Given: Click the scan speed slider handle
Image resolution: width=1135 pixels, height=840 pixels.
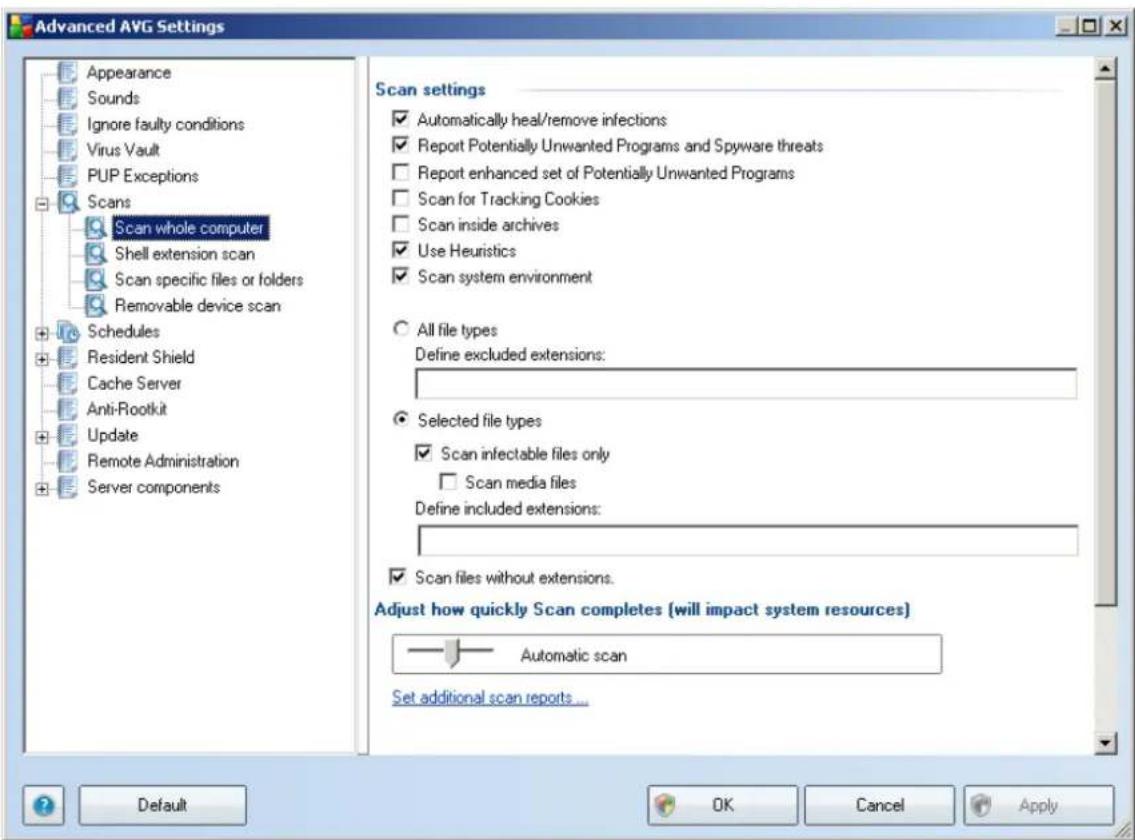Looking at the screenshot, I should pyautogui.click(x=452, y=652).
